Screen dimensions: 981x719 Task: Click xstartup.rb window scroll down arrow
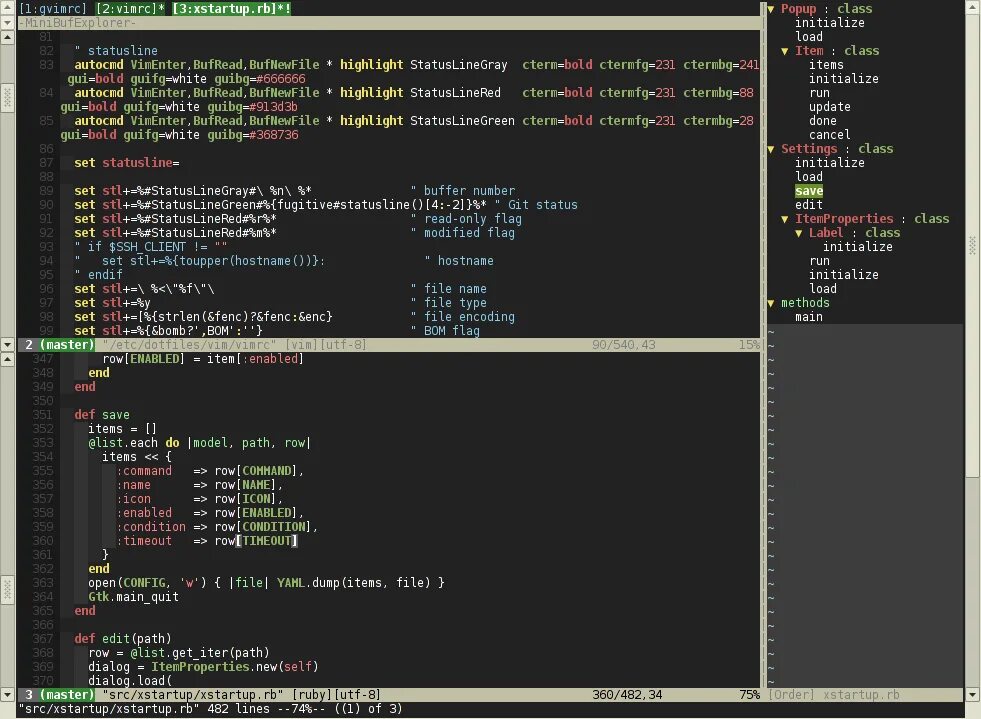click(x=8, y=695)
